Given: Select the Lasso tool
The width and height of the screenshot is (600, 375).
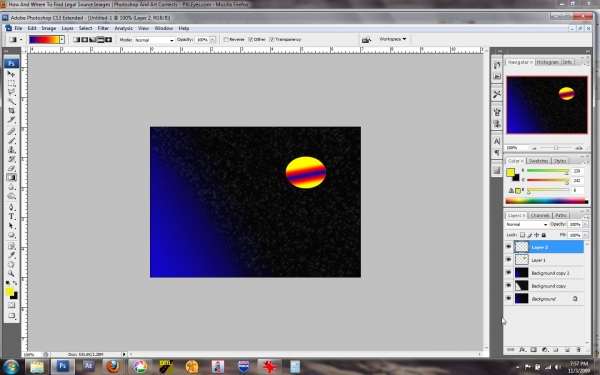Looking at the screenshot, I should click(11, 92).
